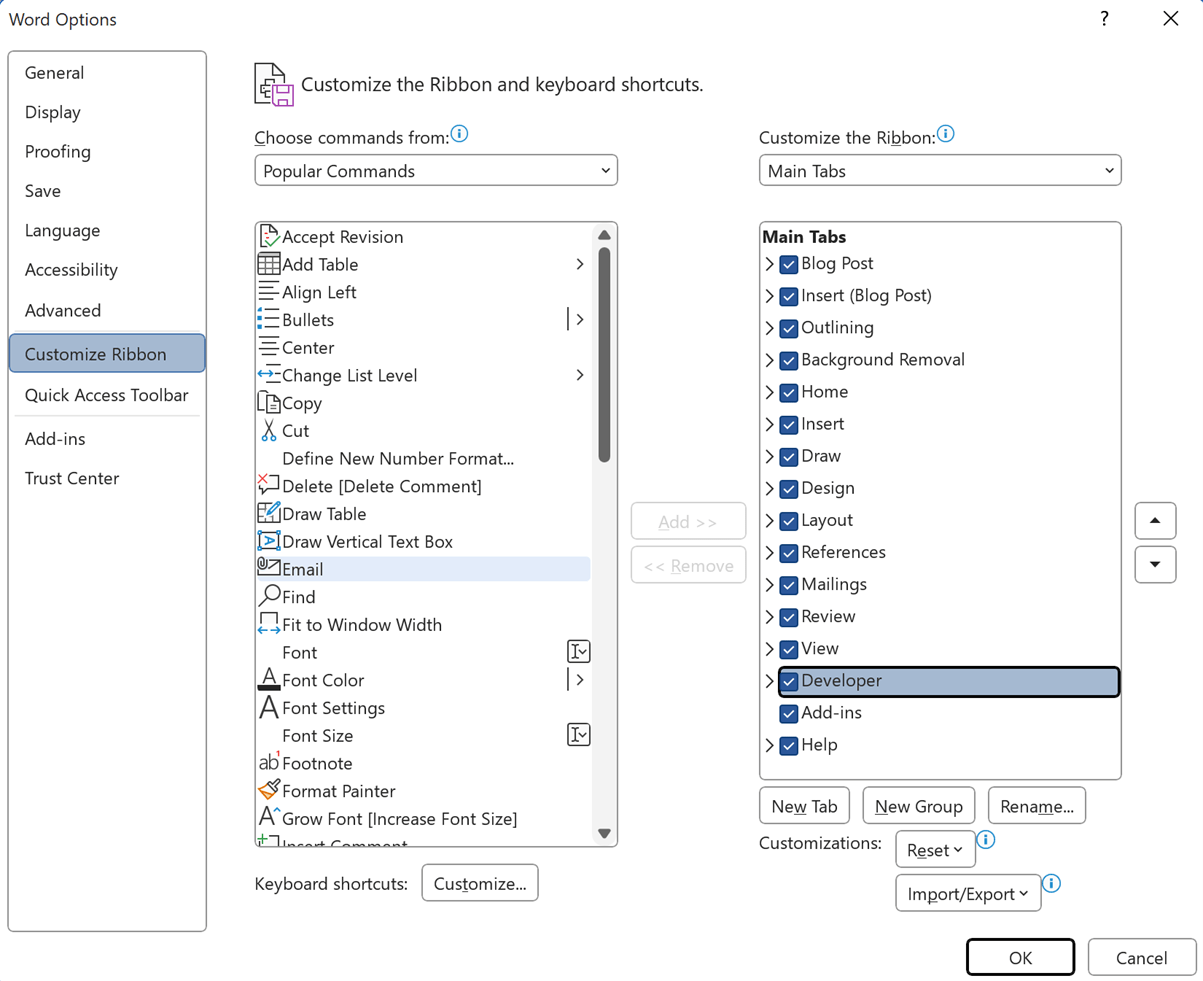Click the Cancel button

coord(1142,958)
